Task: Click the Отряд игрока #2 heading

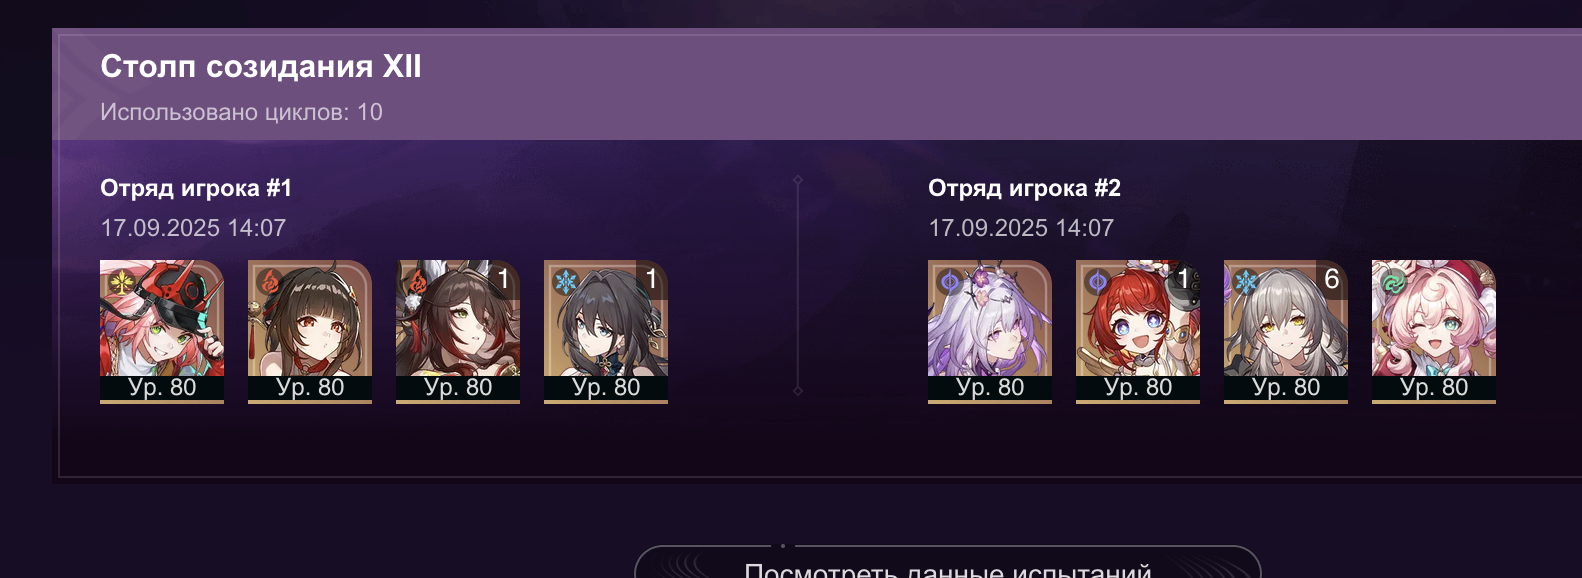Action: [1024, 188]
